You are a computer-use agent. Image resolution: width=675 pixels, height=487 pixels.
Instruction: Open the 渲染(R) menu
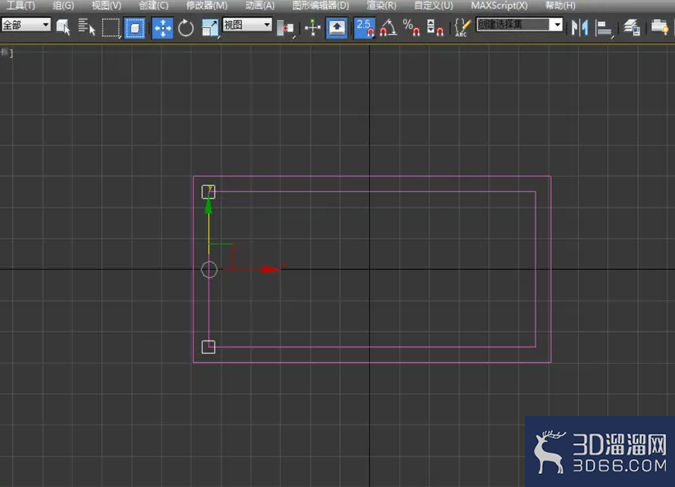point(381,6)
